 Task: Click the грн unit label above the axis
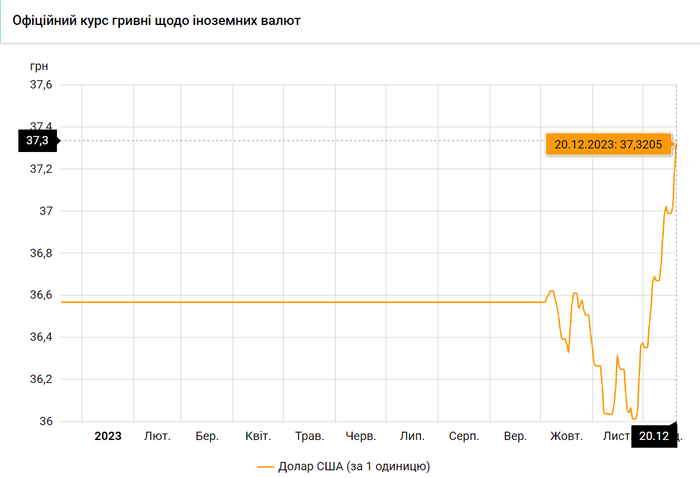pos(39,65)
